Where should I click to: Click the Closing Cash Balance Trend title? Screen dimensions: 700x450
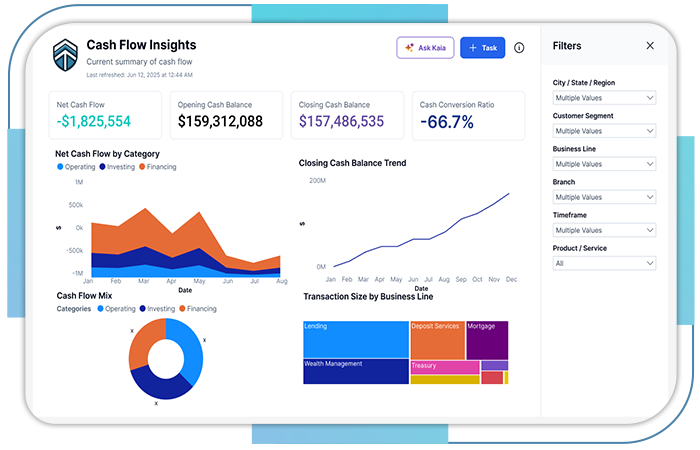point(352,163)
